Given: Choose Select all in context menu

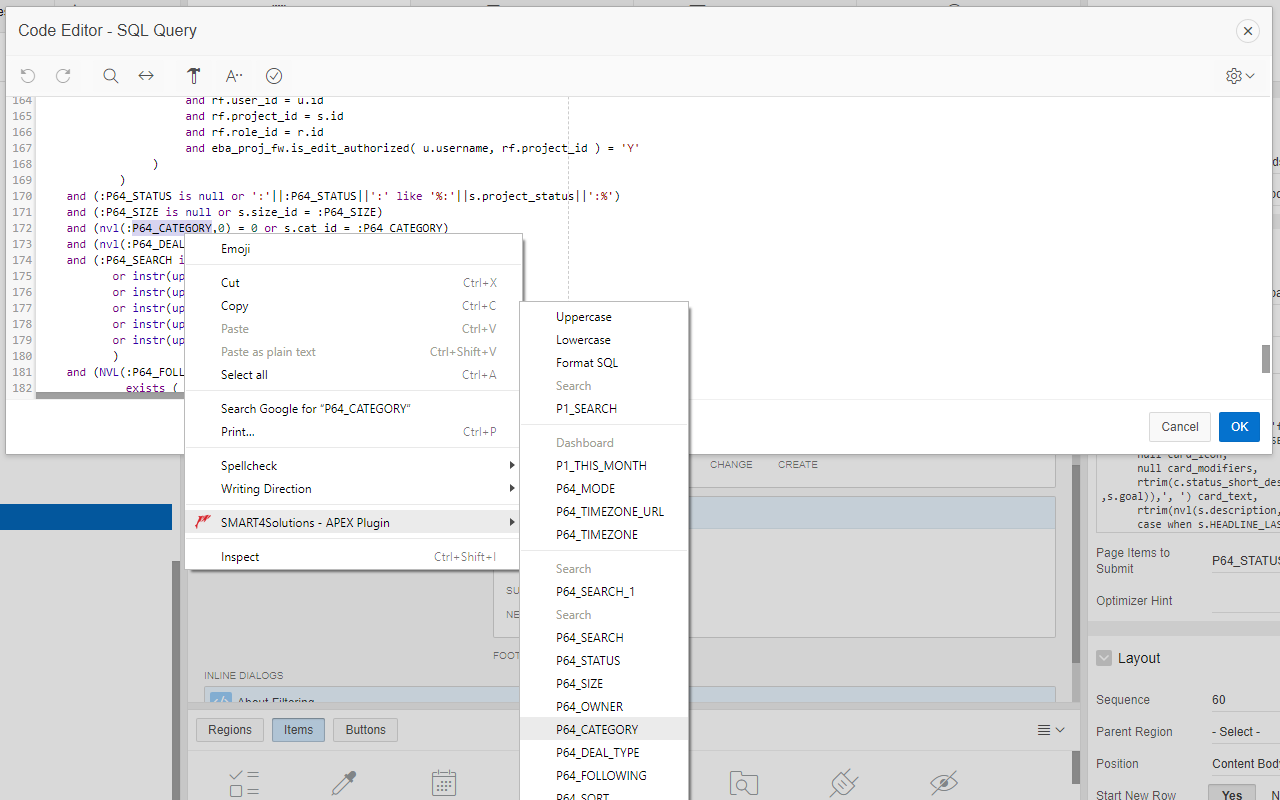Looking at the screenshot, I should click(352, 375).
